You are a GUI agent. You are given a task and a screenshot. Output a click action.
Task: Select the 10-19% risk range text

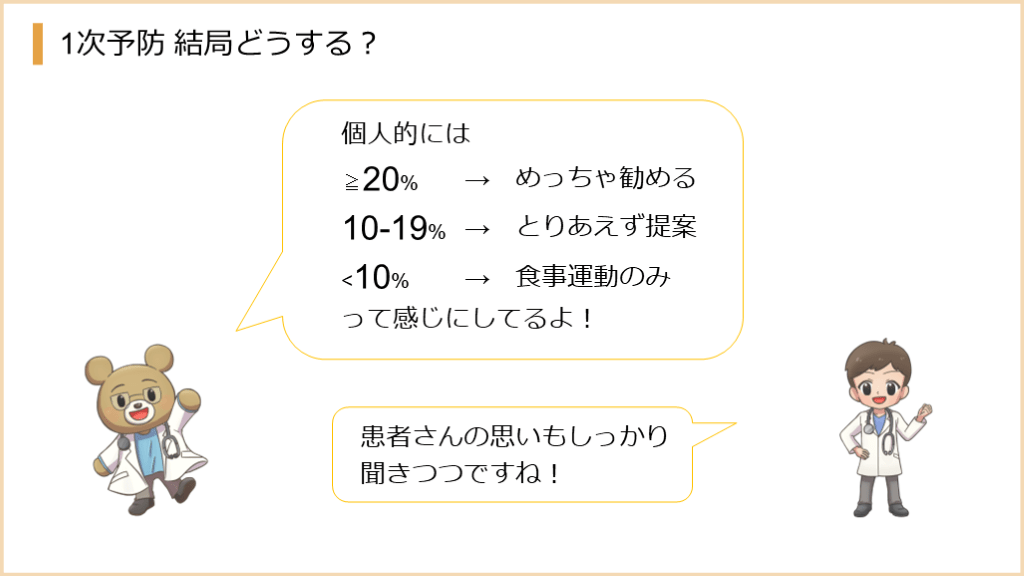coord(394,229)
